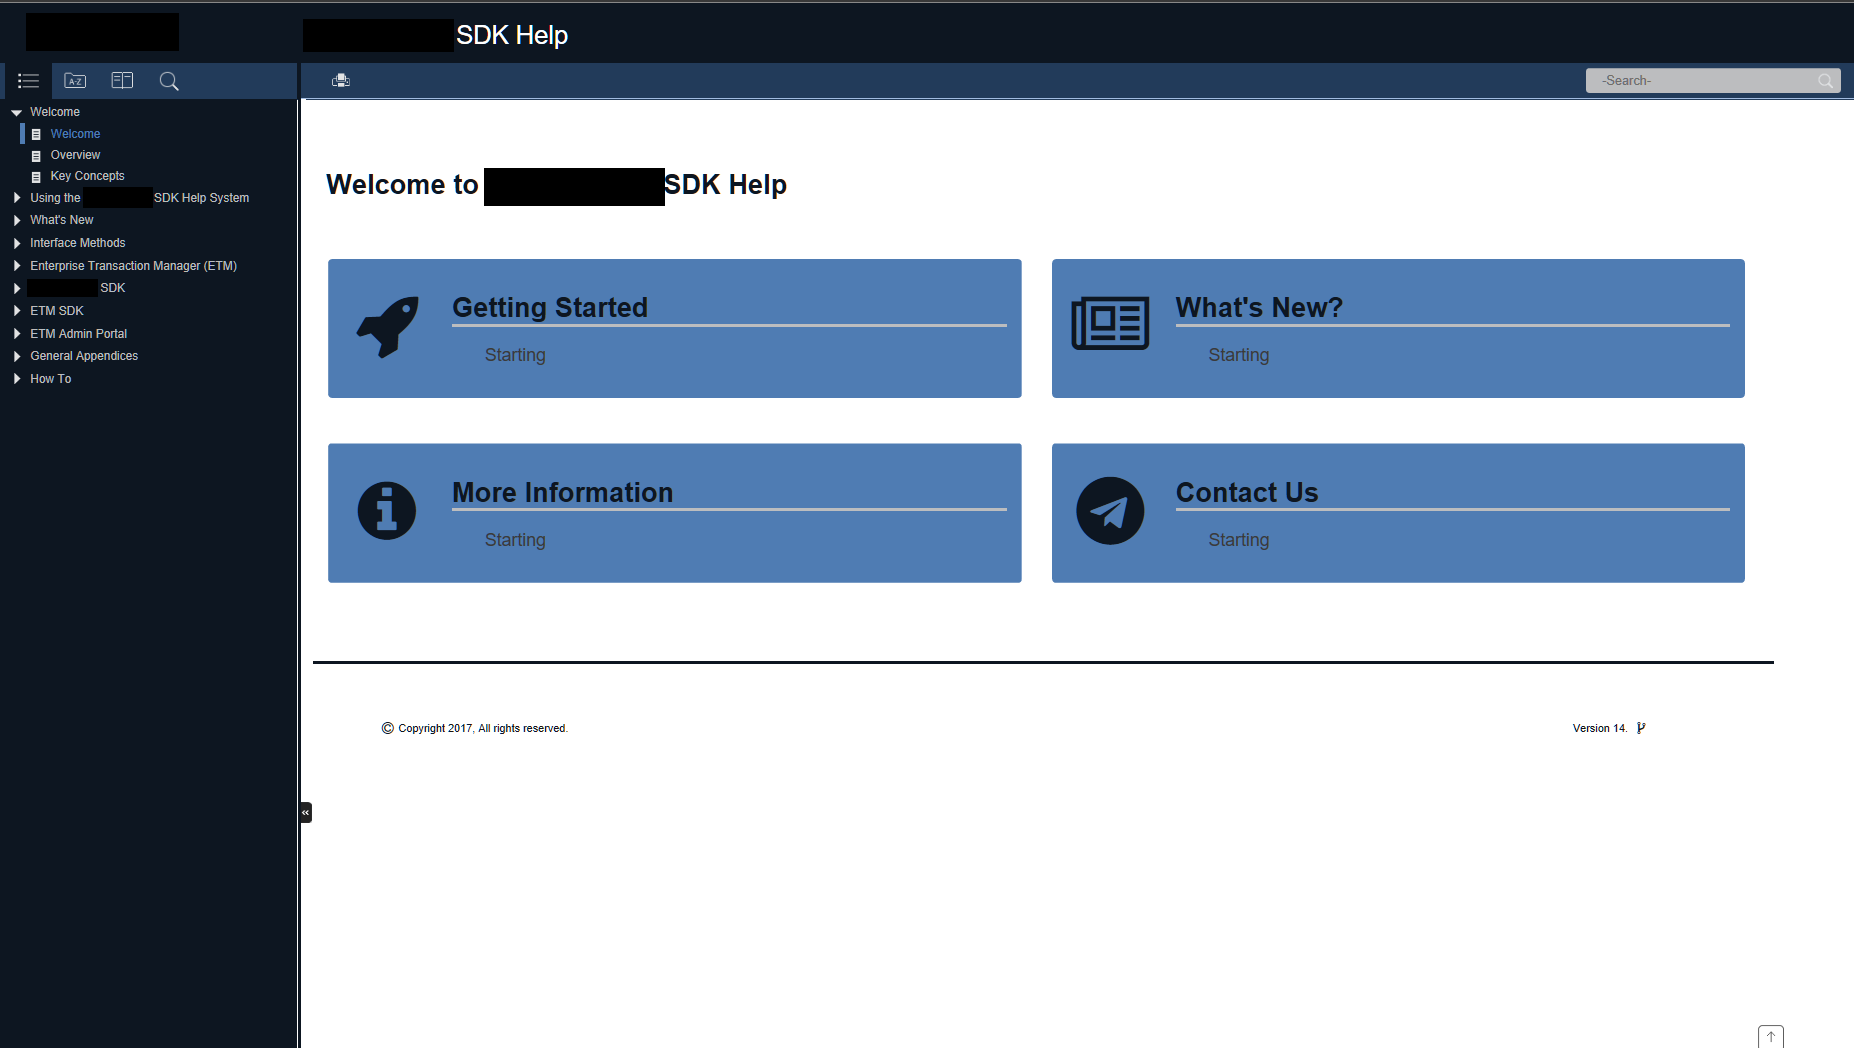Image resolution: width=1854 pixels, height=1048 pixels.
Task: Open the General Appendices topic label
Action: click(x=84, y=356)
